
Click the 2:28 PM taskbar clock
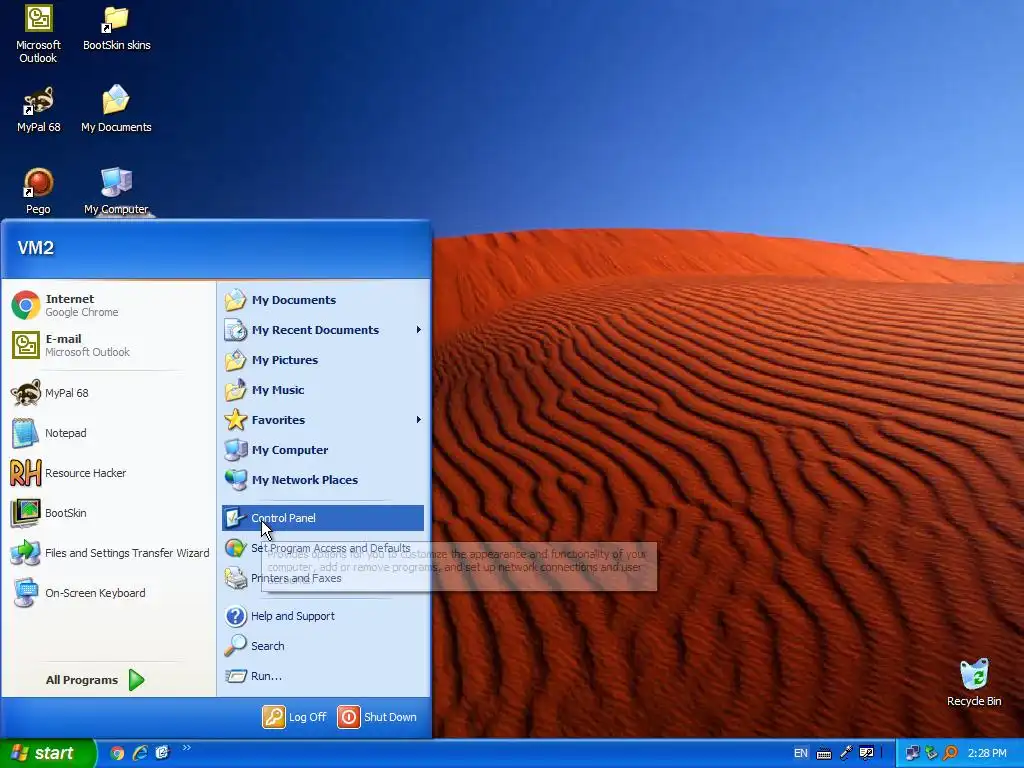click(987, 753)
